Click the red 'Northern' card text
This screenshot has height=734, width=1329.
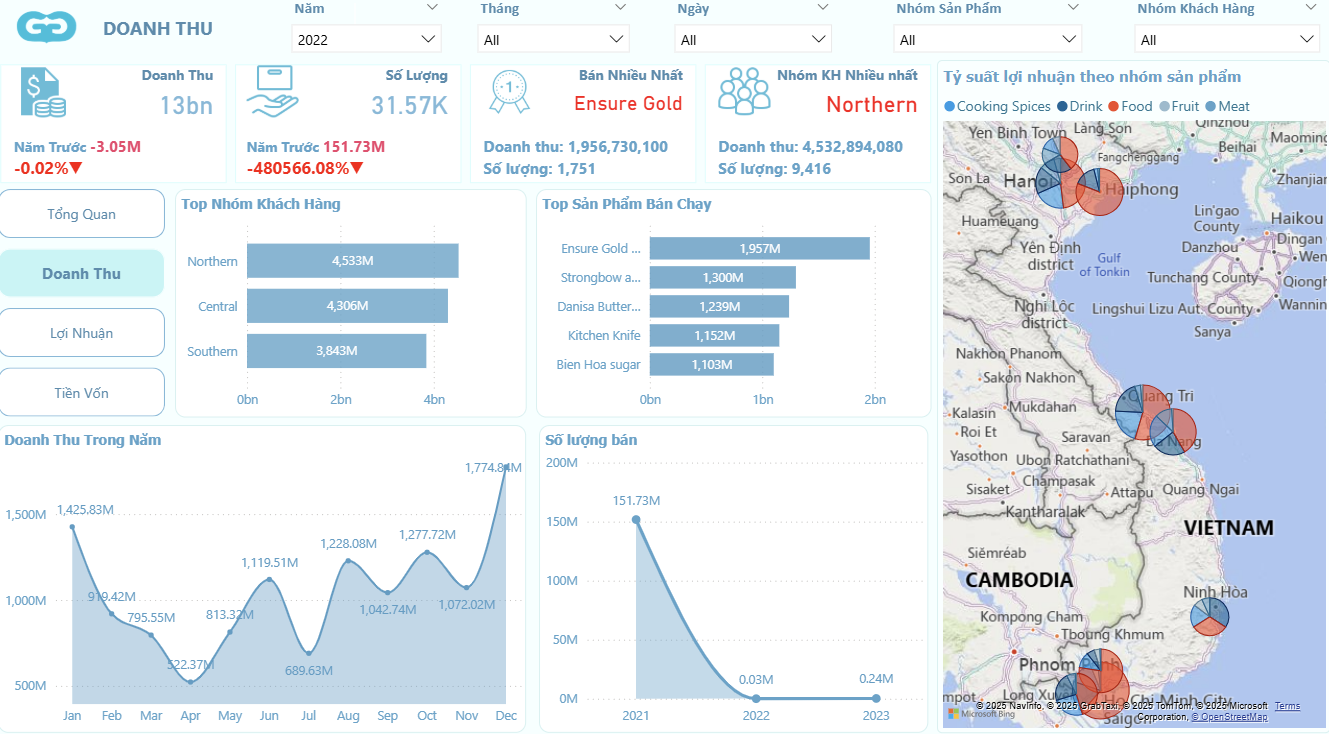click(x=871, y=105)
